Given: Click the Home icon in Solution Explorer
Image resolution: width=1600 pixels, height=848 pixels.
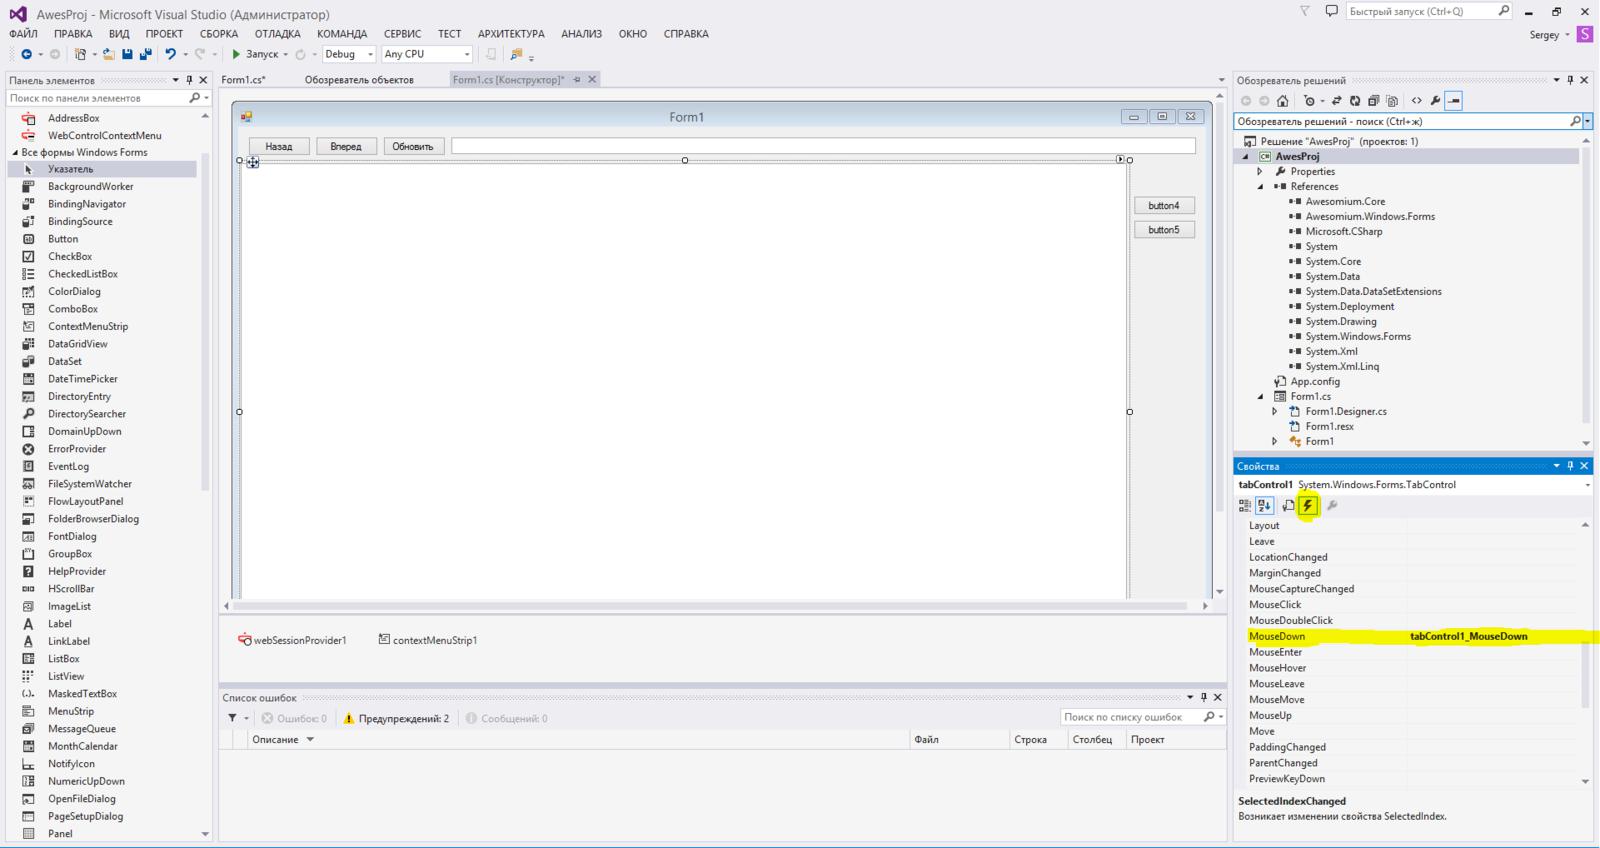Looking at the screenshot, I should (1282, 101).
